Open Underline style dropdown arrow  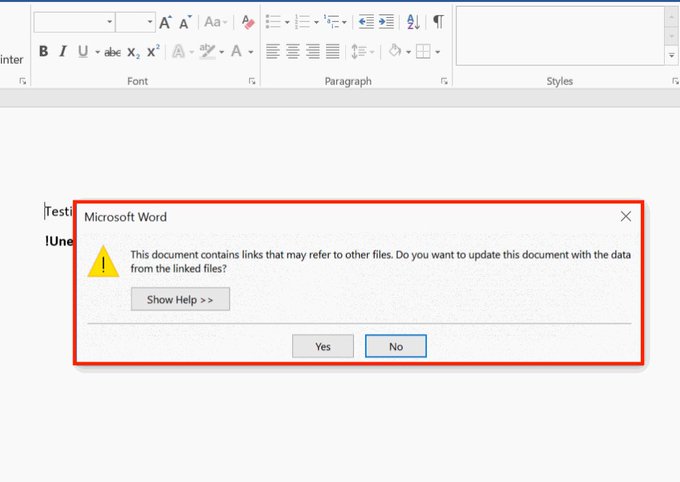tap(98, 52)
